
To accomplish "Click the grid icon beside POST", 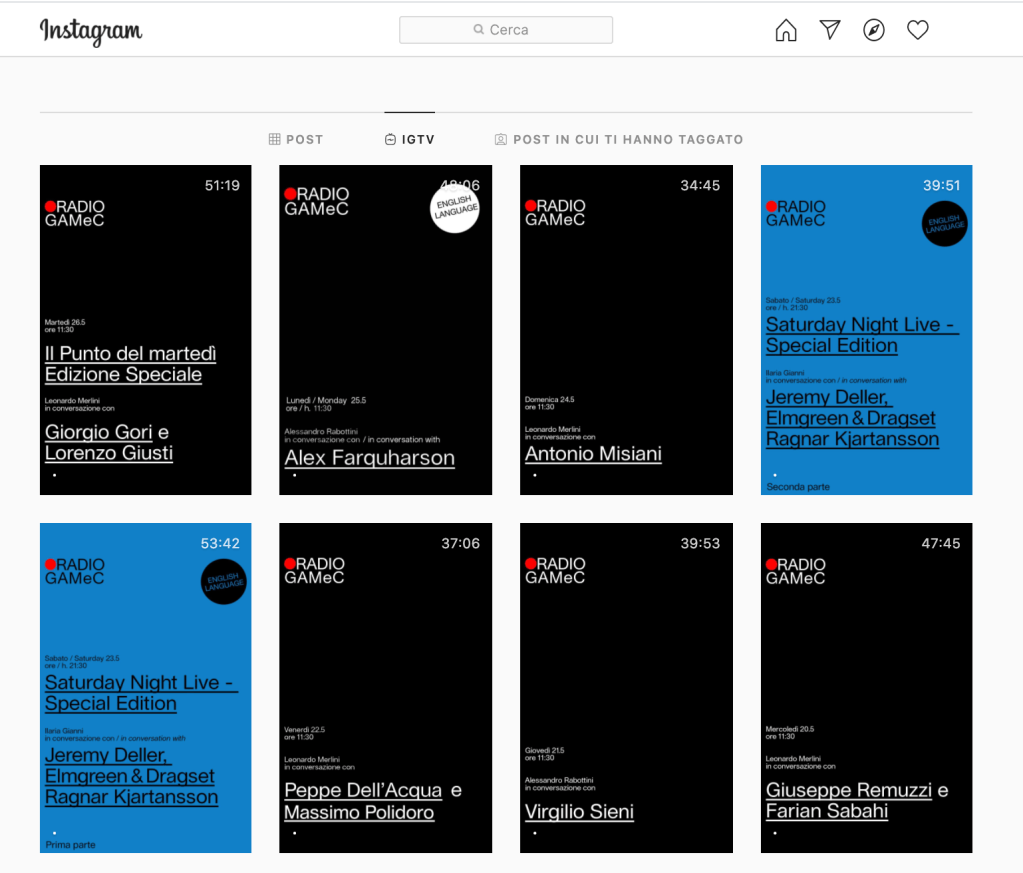I will tap(274, 140).
